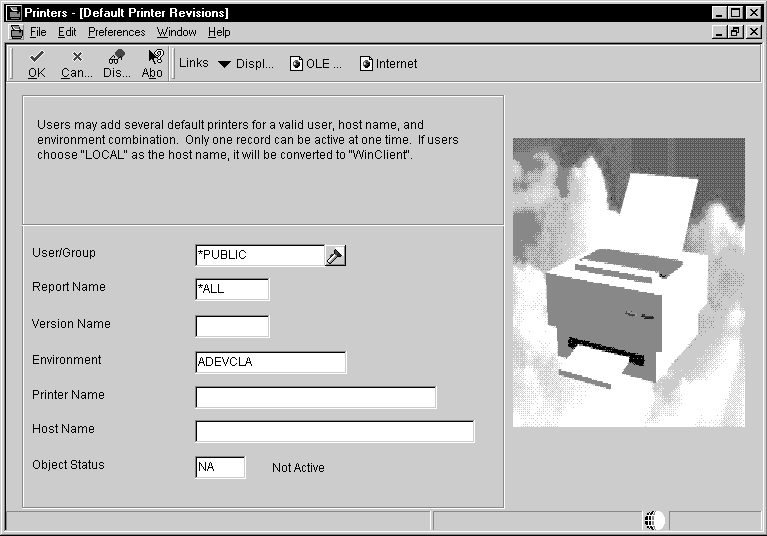Minimize the inner Default Printer Revisions window

pyautogui.click(x=719, y=32)
